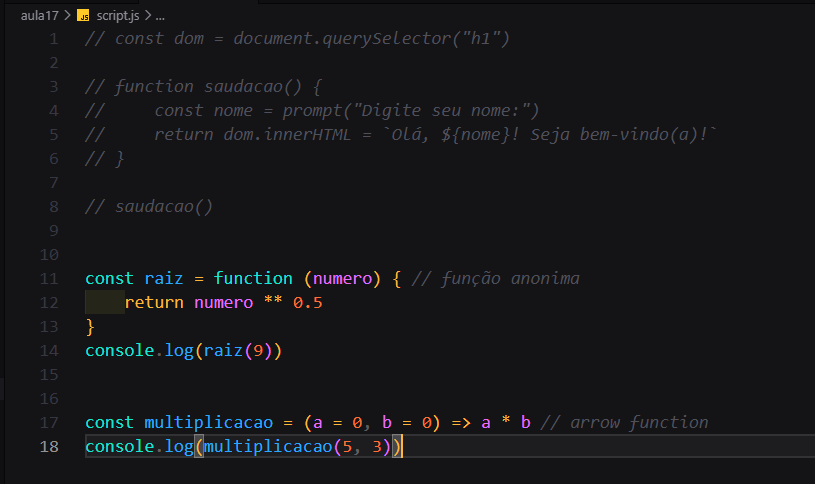815x484 pixels.
Task: Click 'console' on line 14
Action: (x=120, y=351)
